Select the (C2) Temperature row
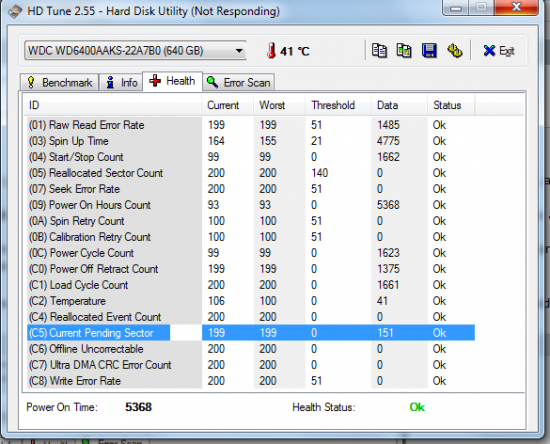Image resolution: width=550 pixels, height=444 pixels. coord(251,301)
